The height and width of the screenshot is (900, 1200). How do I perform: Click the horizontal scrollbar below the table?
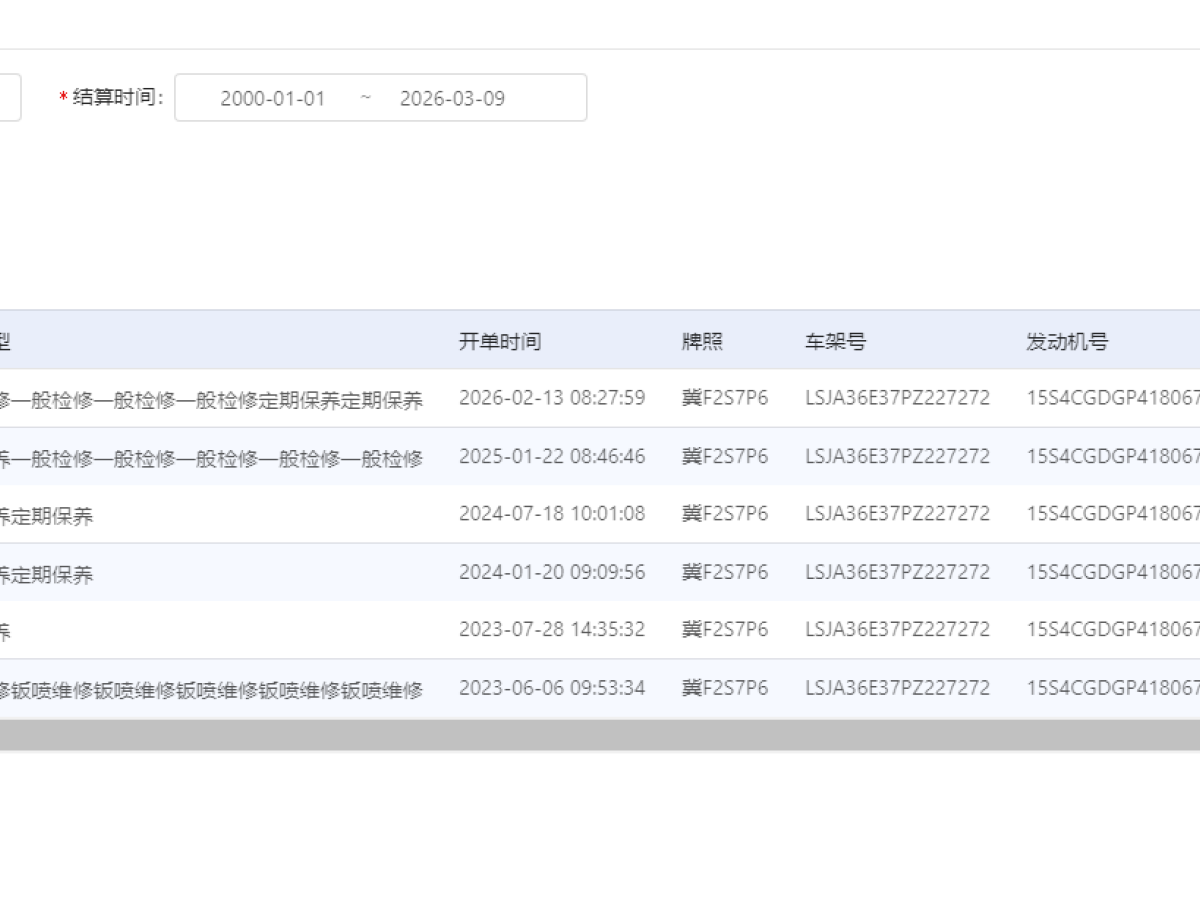(x=600, y=735)
